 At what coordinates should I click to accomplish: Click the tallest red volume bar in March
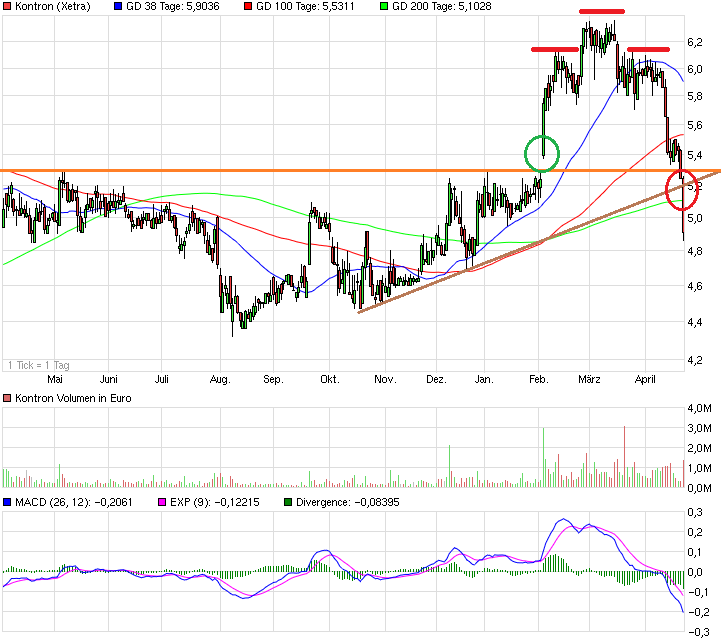(624, 457)
